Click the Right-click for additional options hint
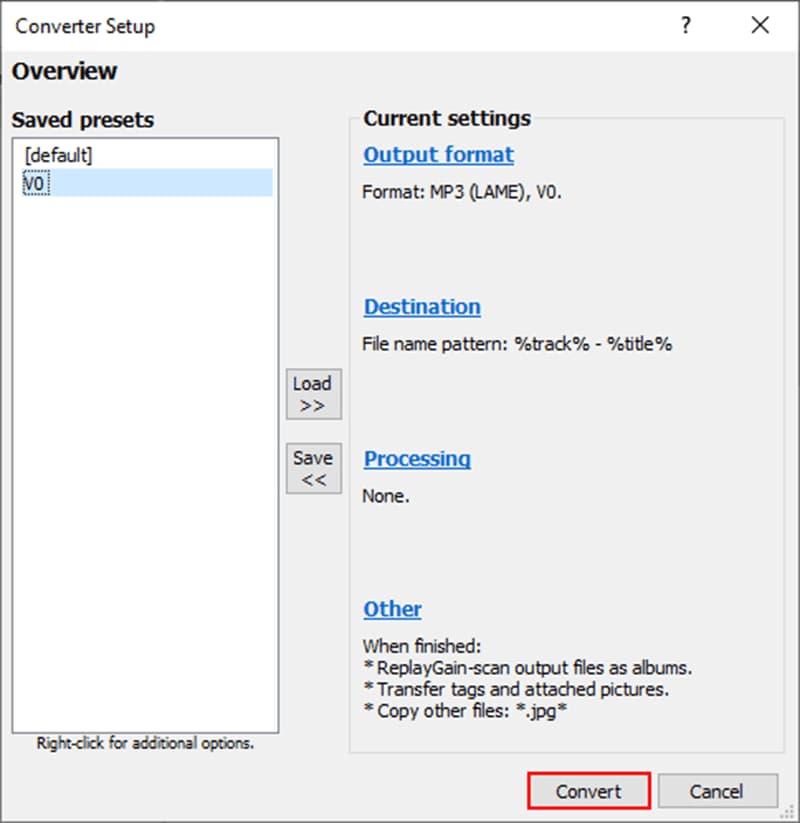Image resolution: width=800 pixels, height=823 pixels. click(145, 743)
